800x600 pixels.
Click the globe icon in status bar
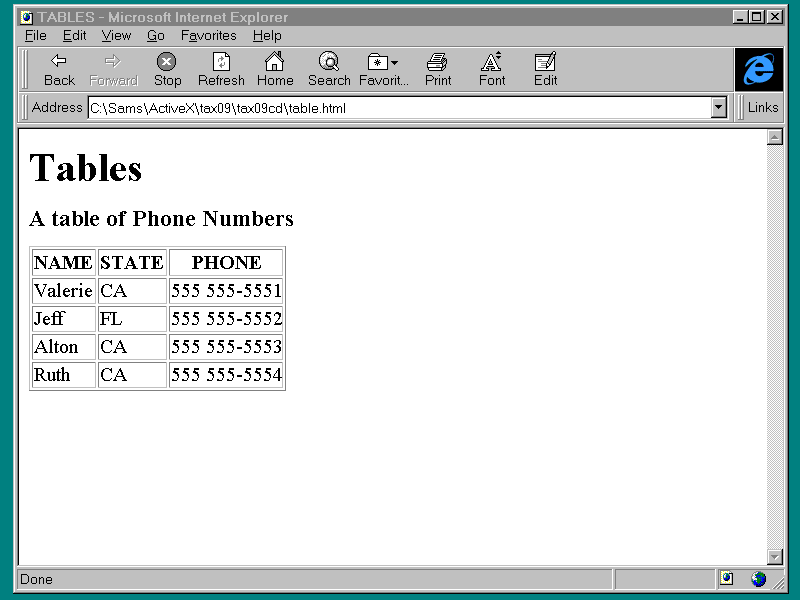tap(759, 579)
